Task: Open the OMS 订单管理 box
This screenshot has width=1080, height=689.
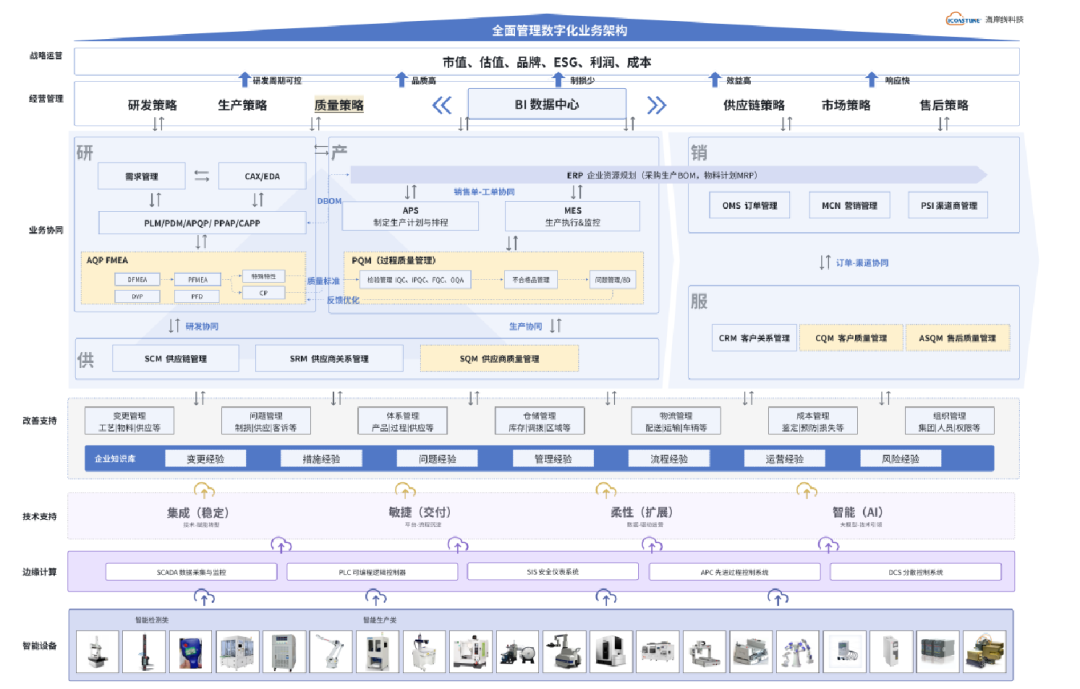Action: (x=749, y=205)
